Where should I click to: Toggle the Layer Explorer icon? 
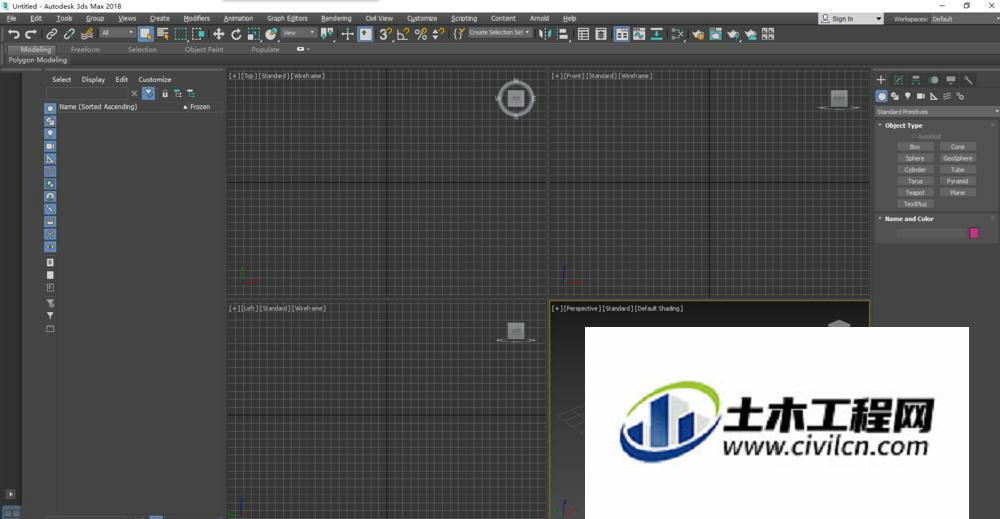point(601,34)
